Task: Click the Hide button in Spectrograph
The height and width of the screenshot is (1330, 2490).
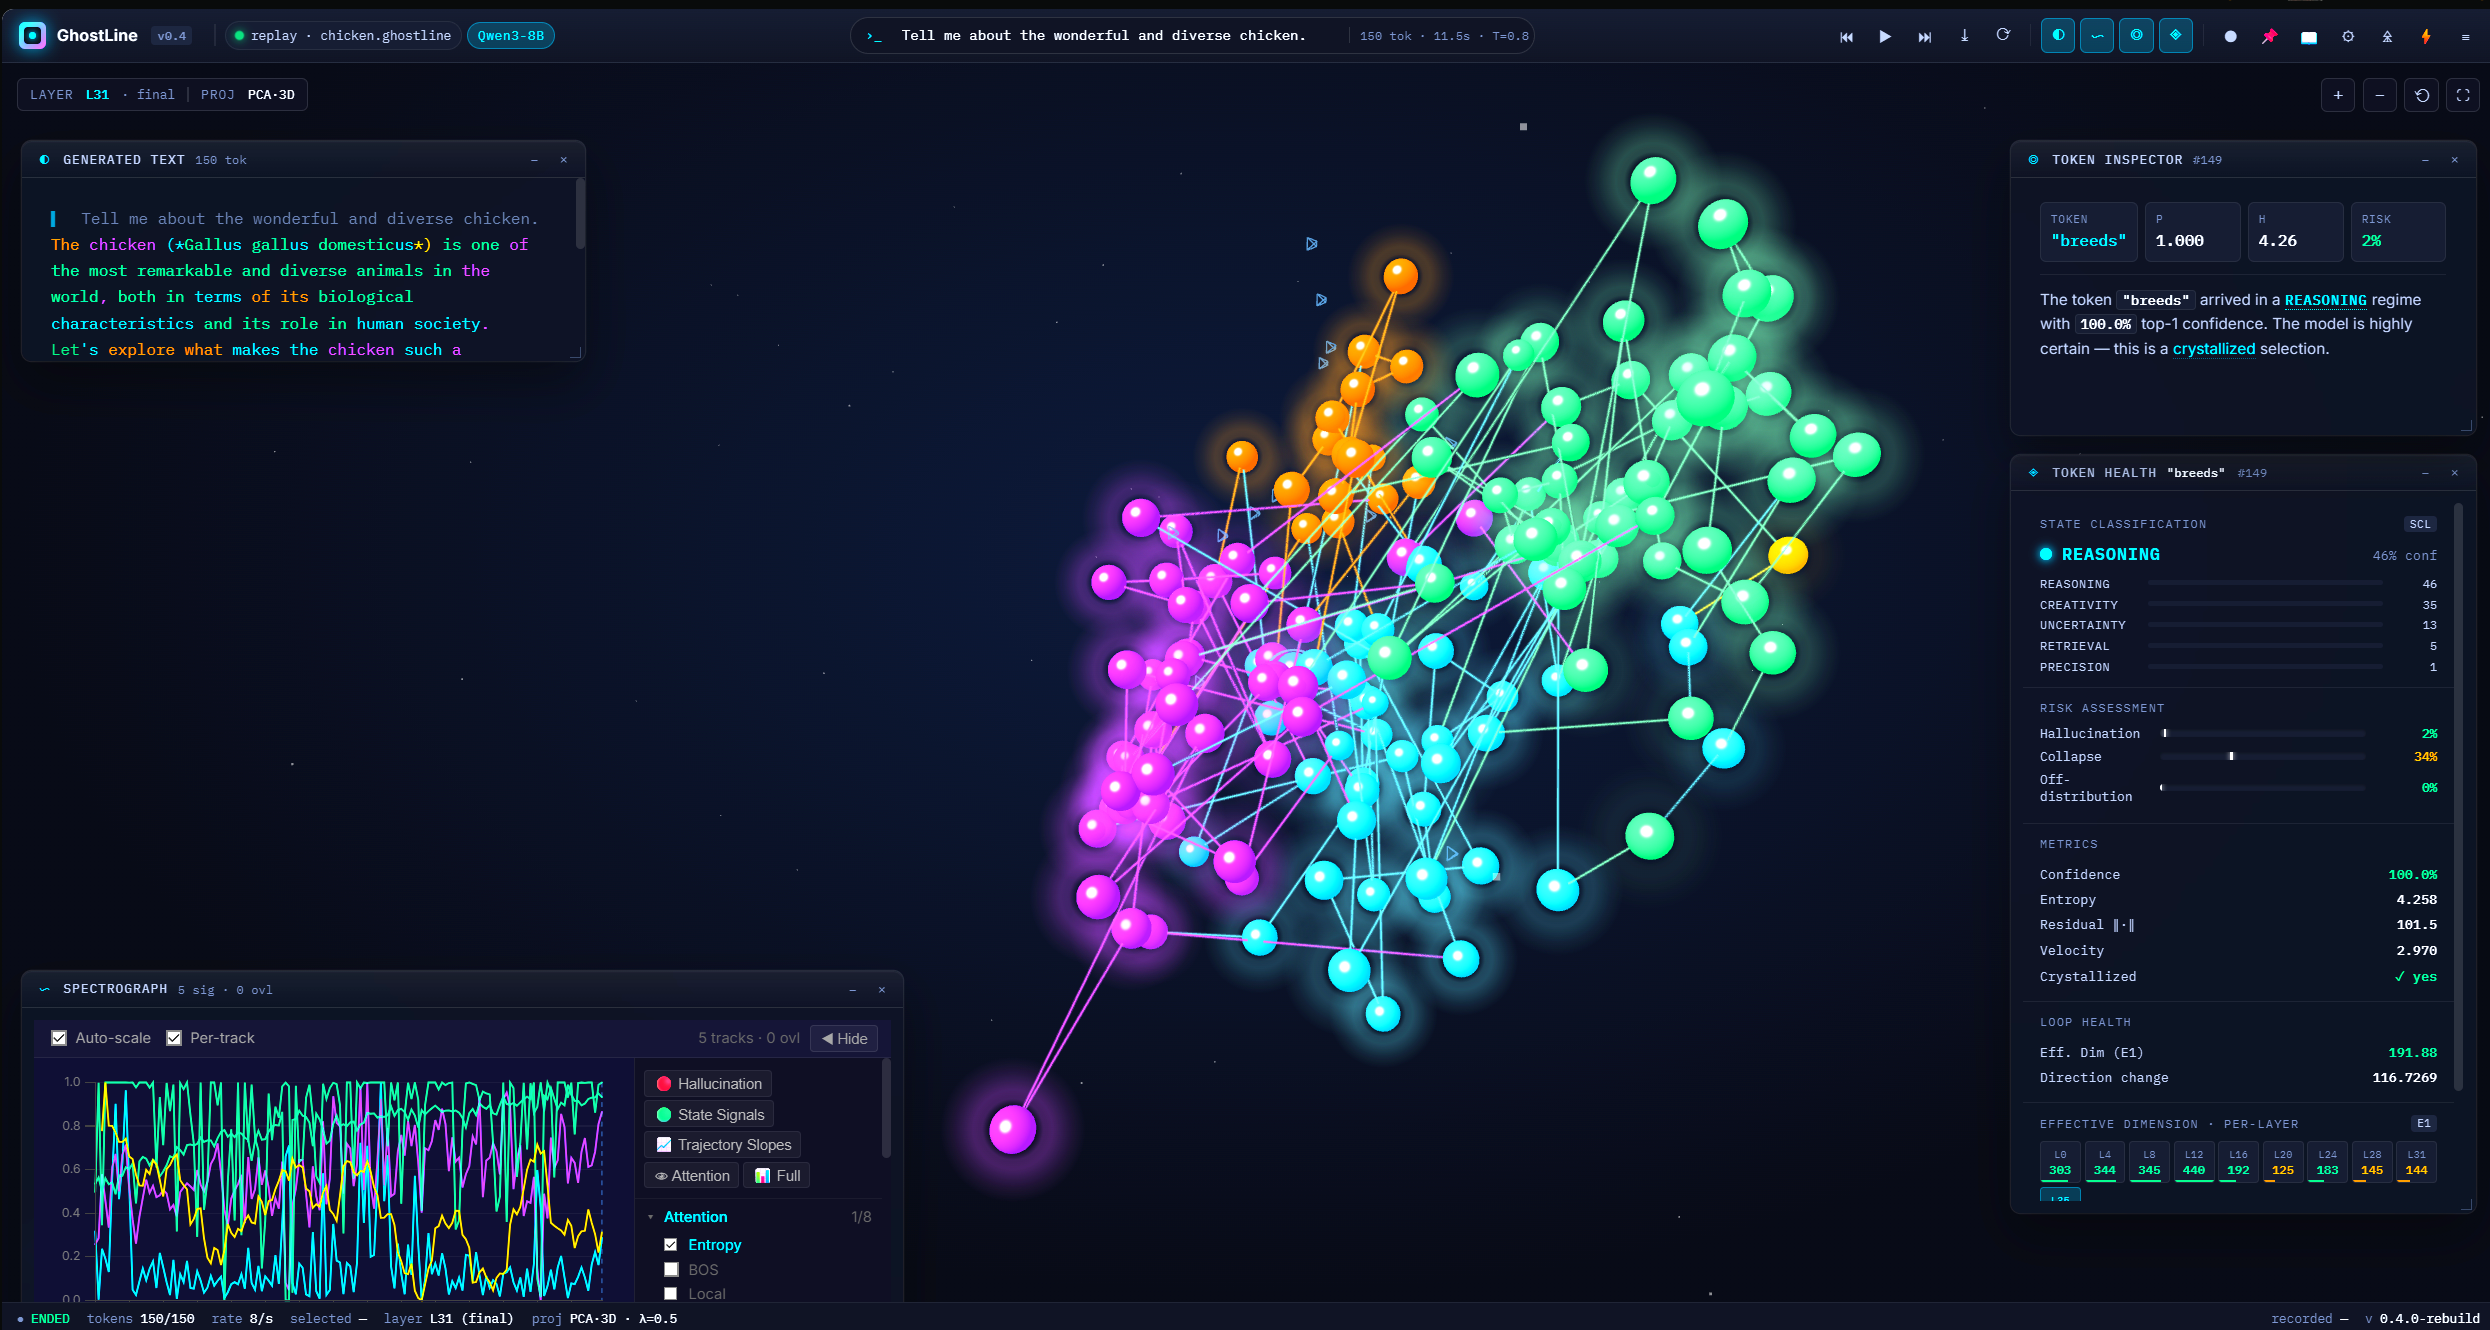Action: click(x=844, y=1039)
